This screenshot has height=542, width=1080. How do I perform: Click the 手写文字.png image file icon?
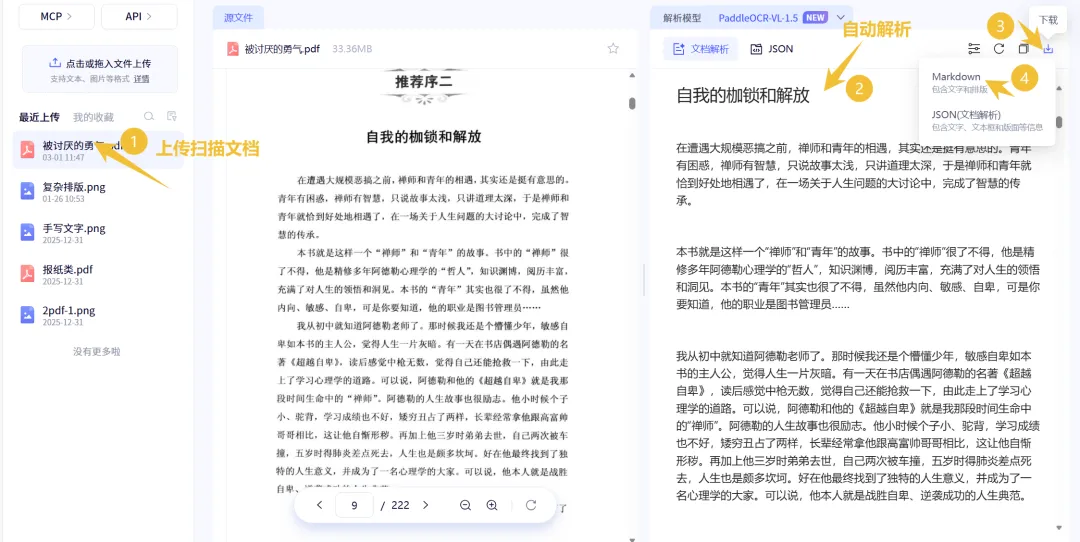28,232
